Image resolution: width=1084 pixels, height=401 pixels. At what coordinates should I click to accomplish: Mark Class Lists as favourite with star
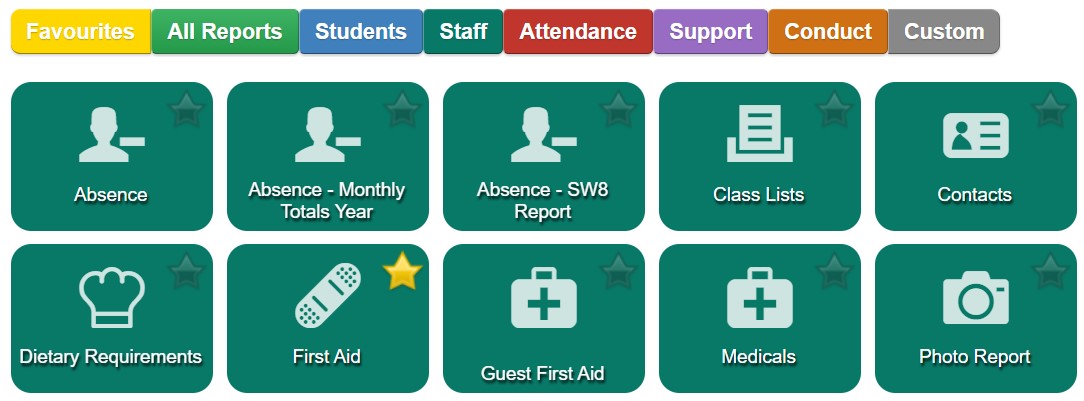pyautogui.click(x=834, y=109)
